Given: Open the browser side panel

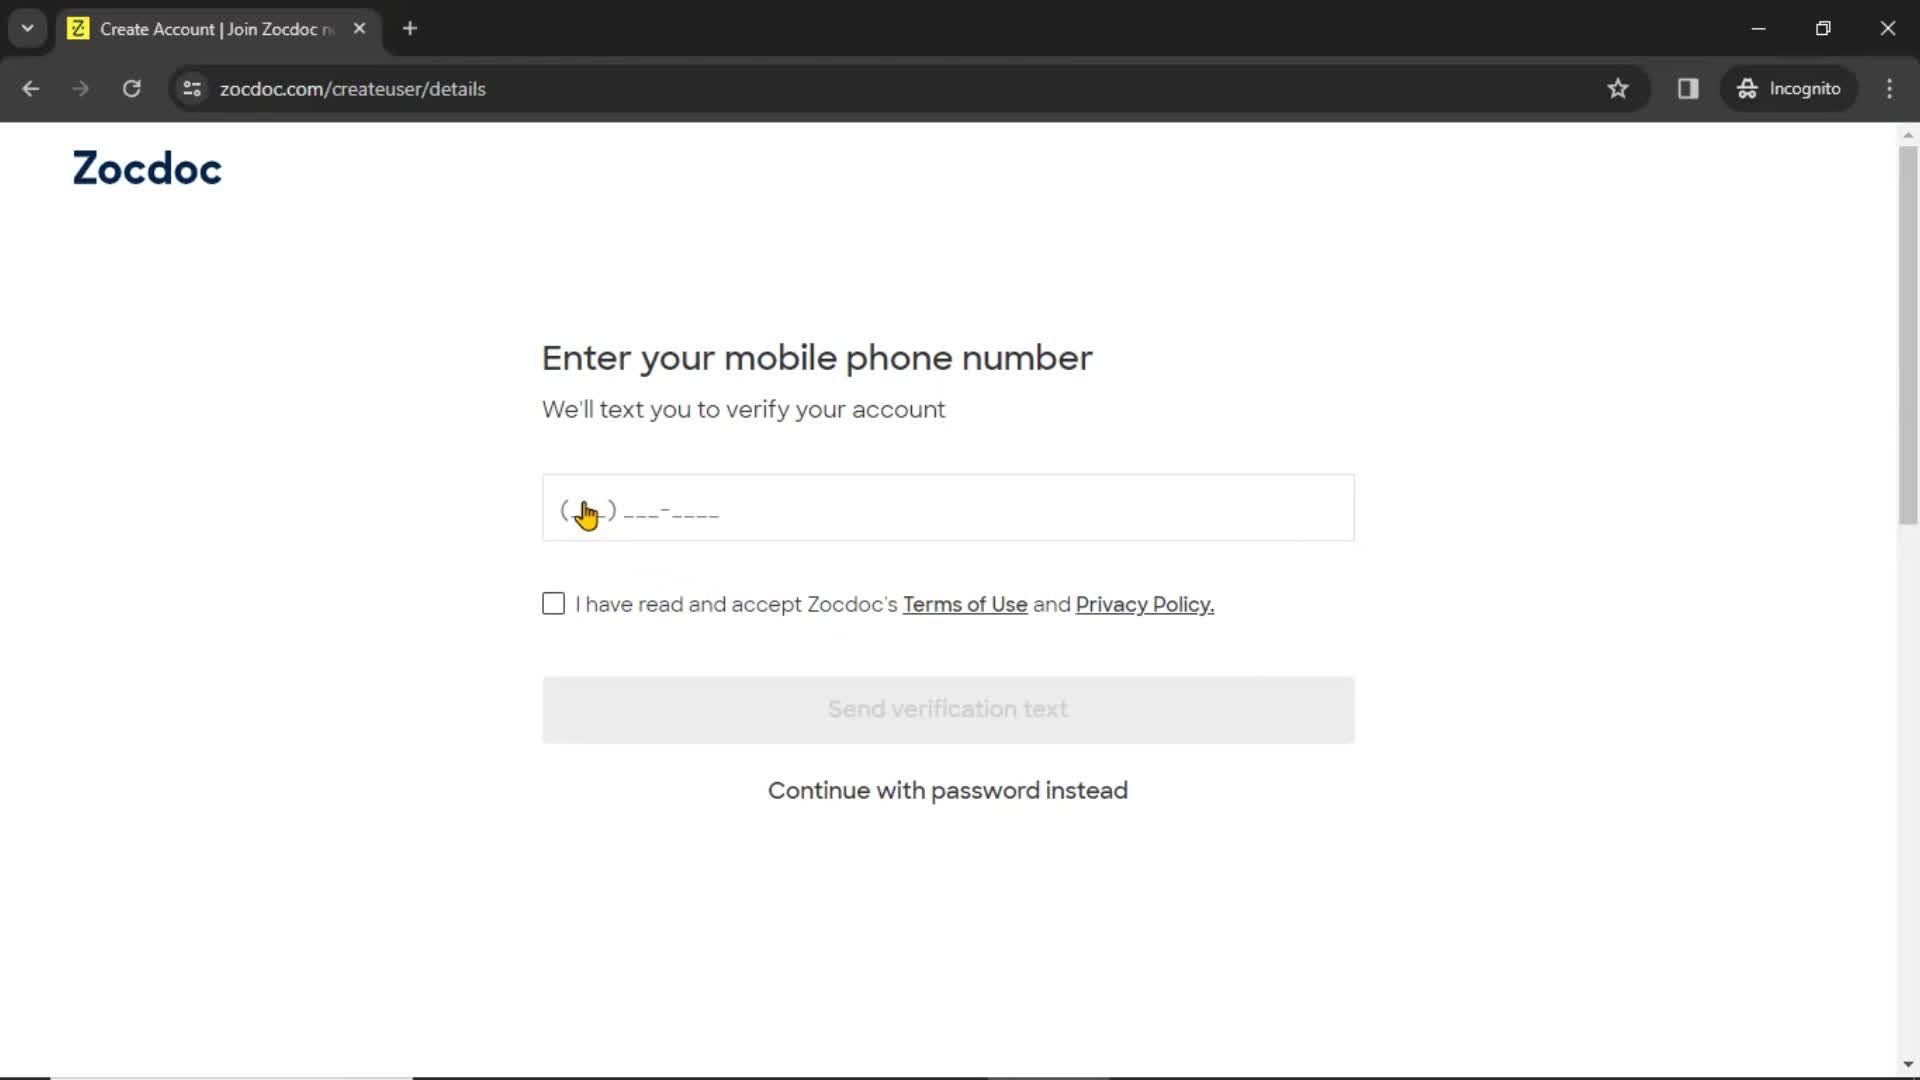Looking at the screenshot, I should point(1688,89).
